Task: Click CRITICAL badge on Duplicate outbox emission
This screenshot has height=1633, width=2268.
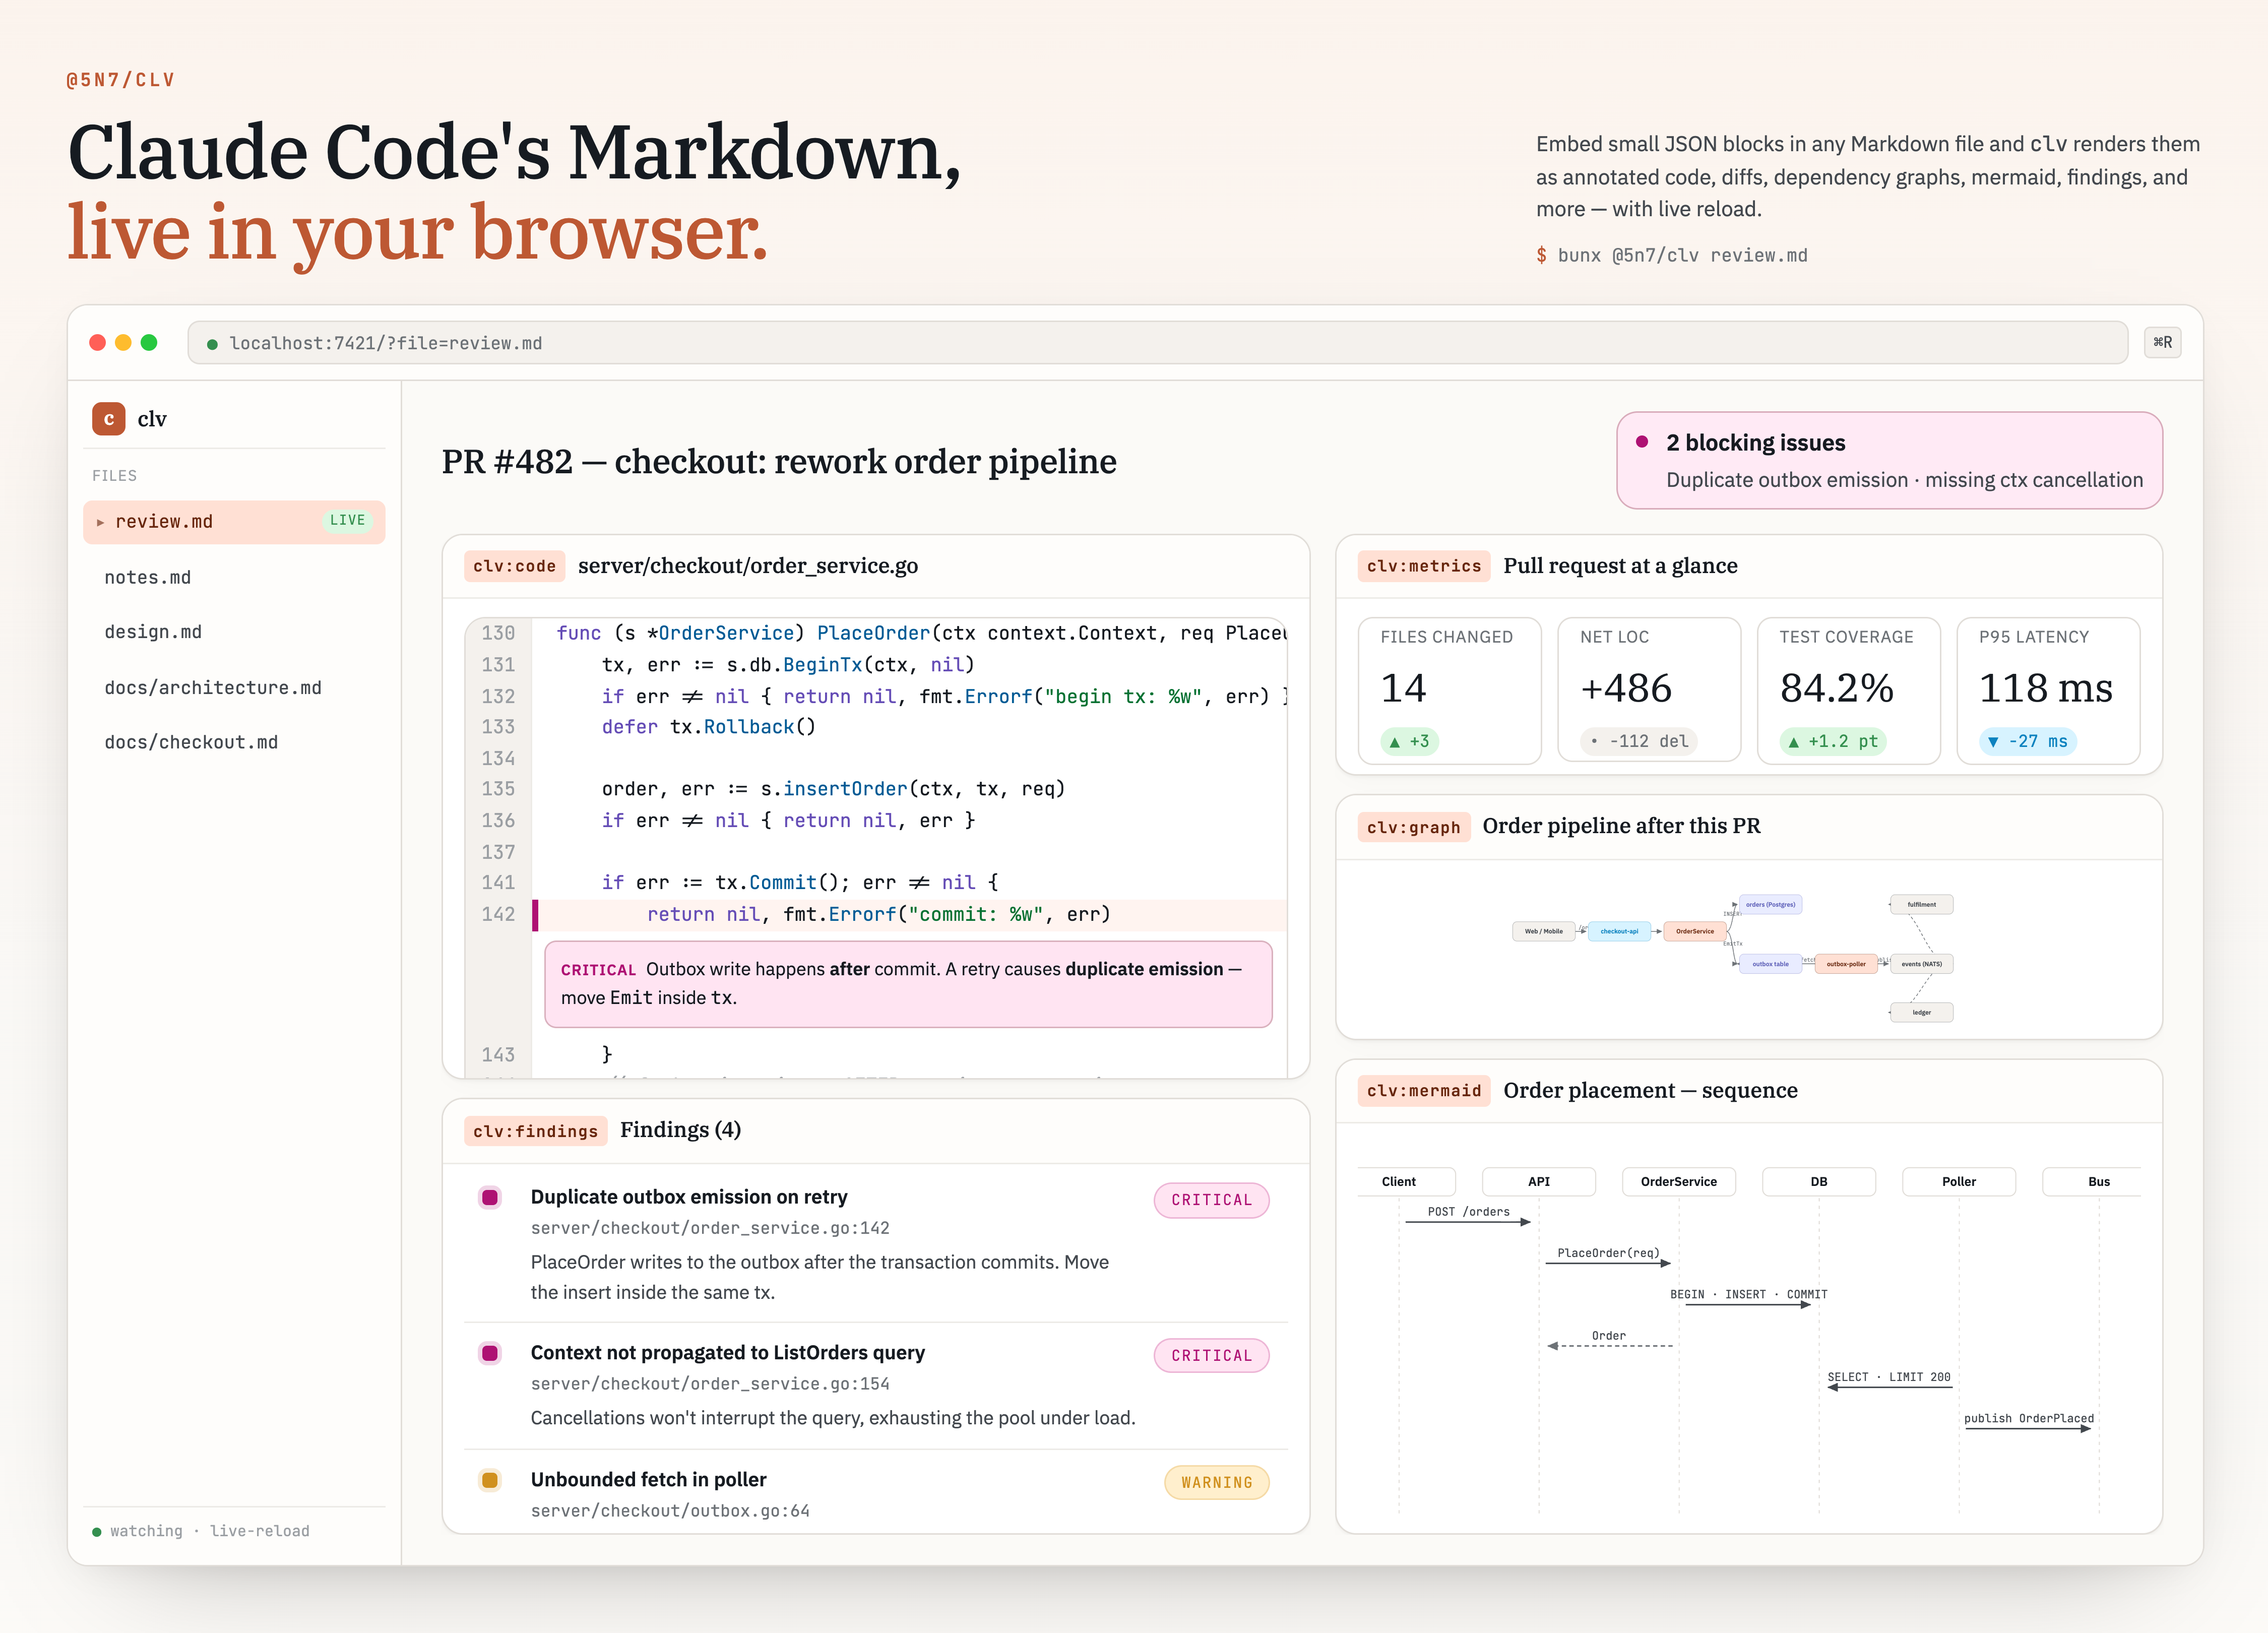Action: (1211, 1200)
